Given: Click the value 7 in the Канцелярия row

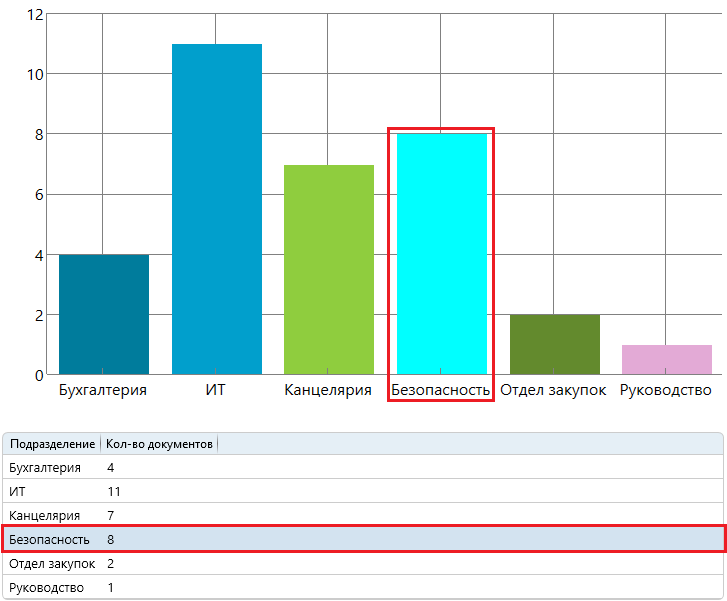Looking at the screenshot, I should [x=110, y=515].
